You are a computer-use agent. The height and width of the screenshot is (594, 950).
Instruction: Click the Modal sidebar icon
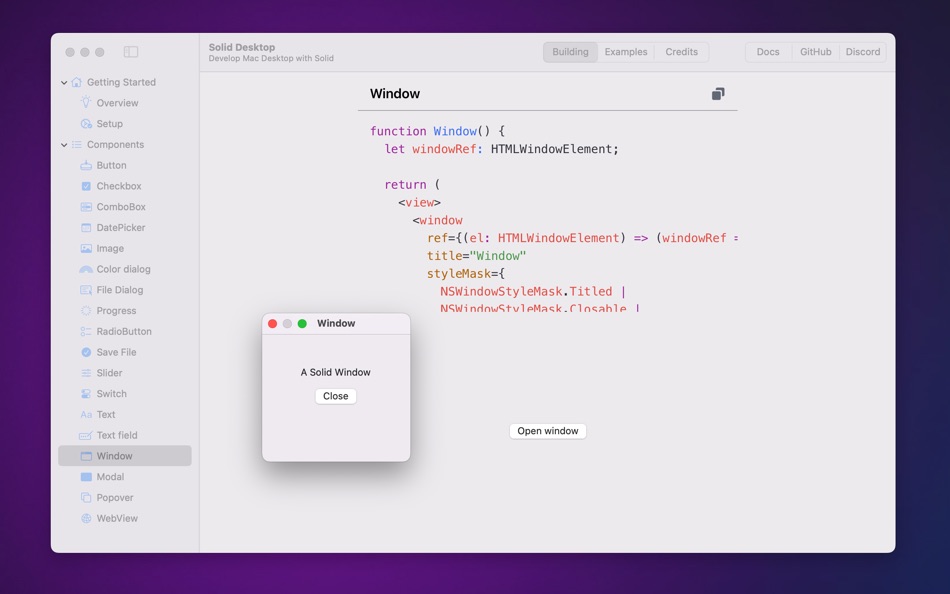(86, 477)
